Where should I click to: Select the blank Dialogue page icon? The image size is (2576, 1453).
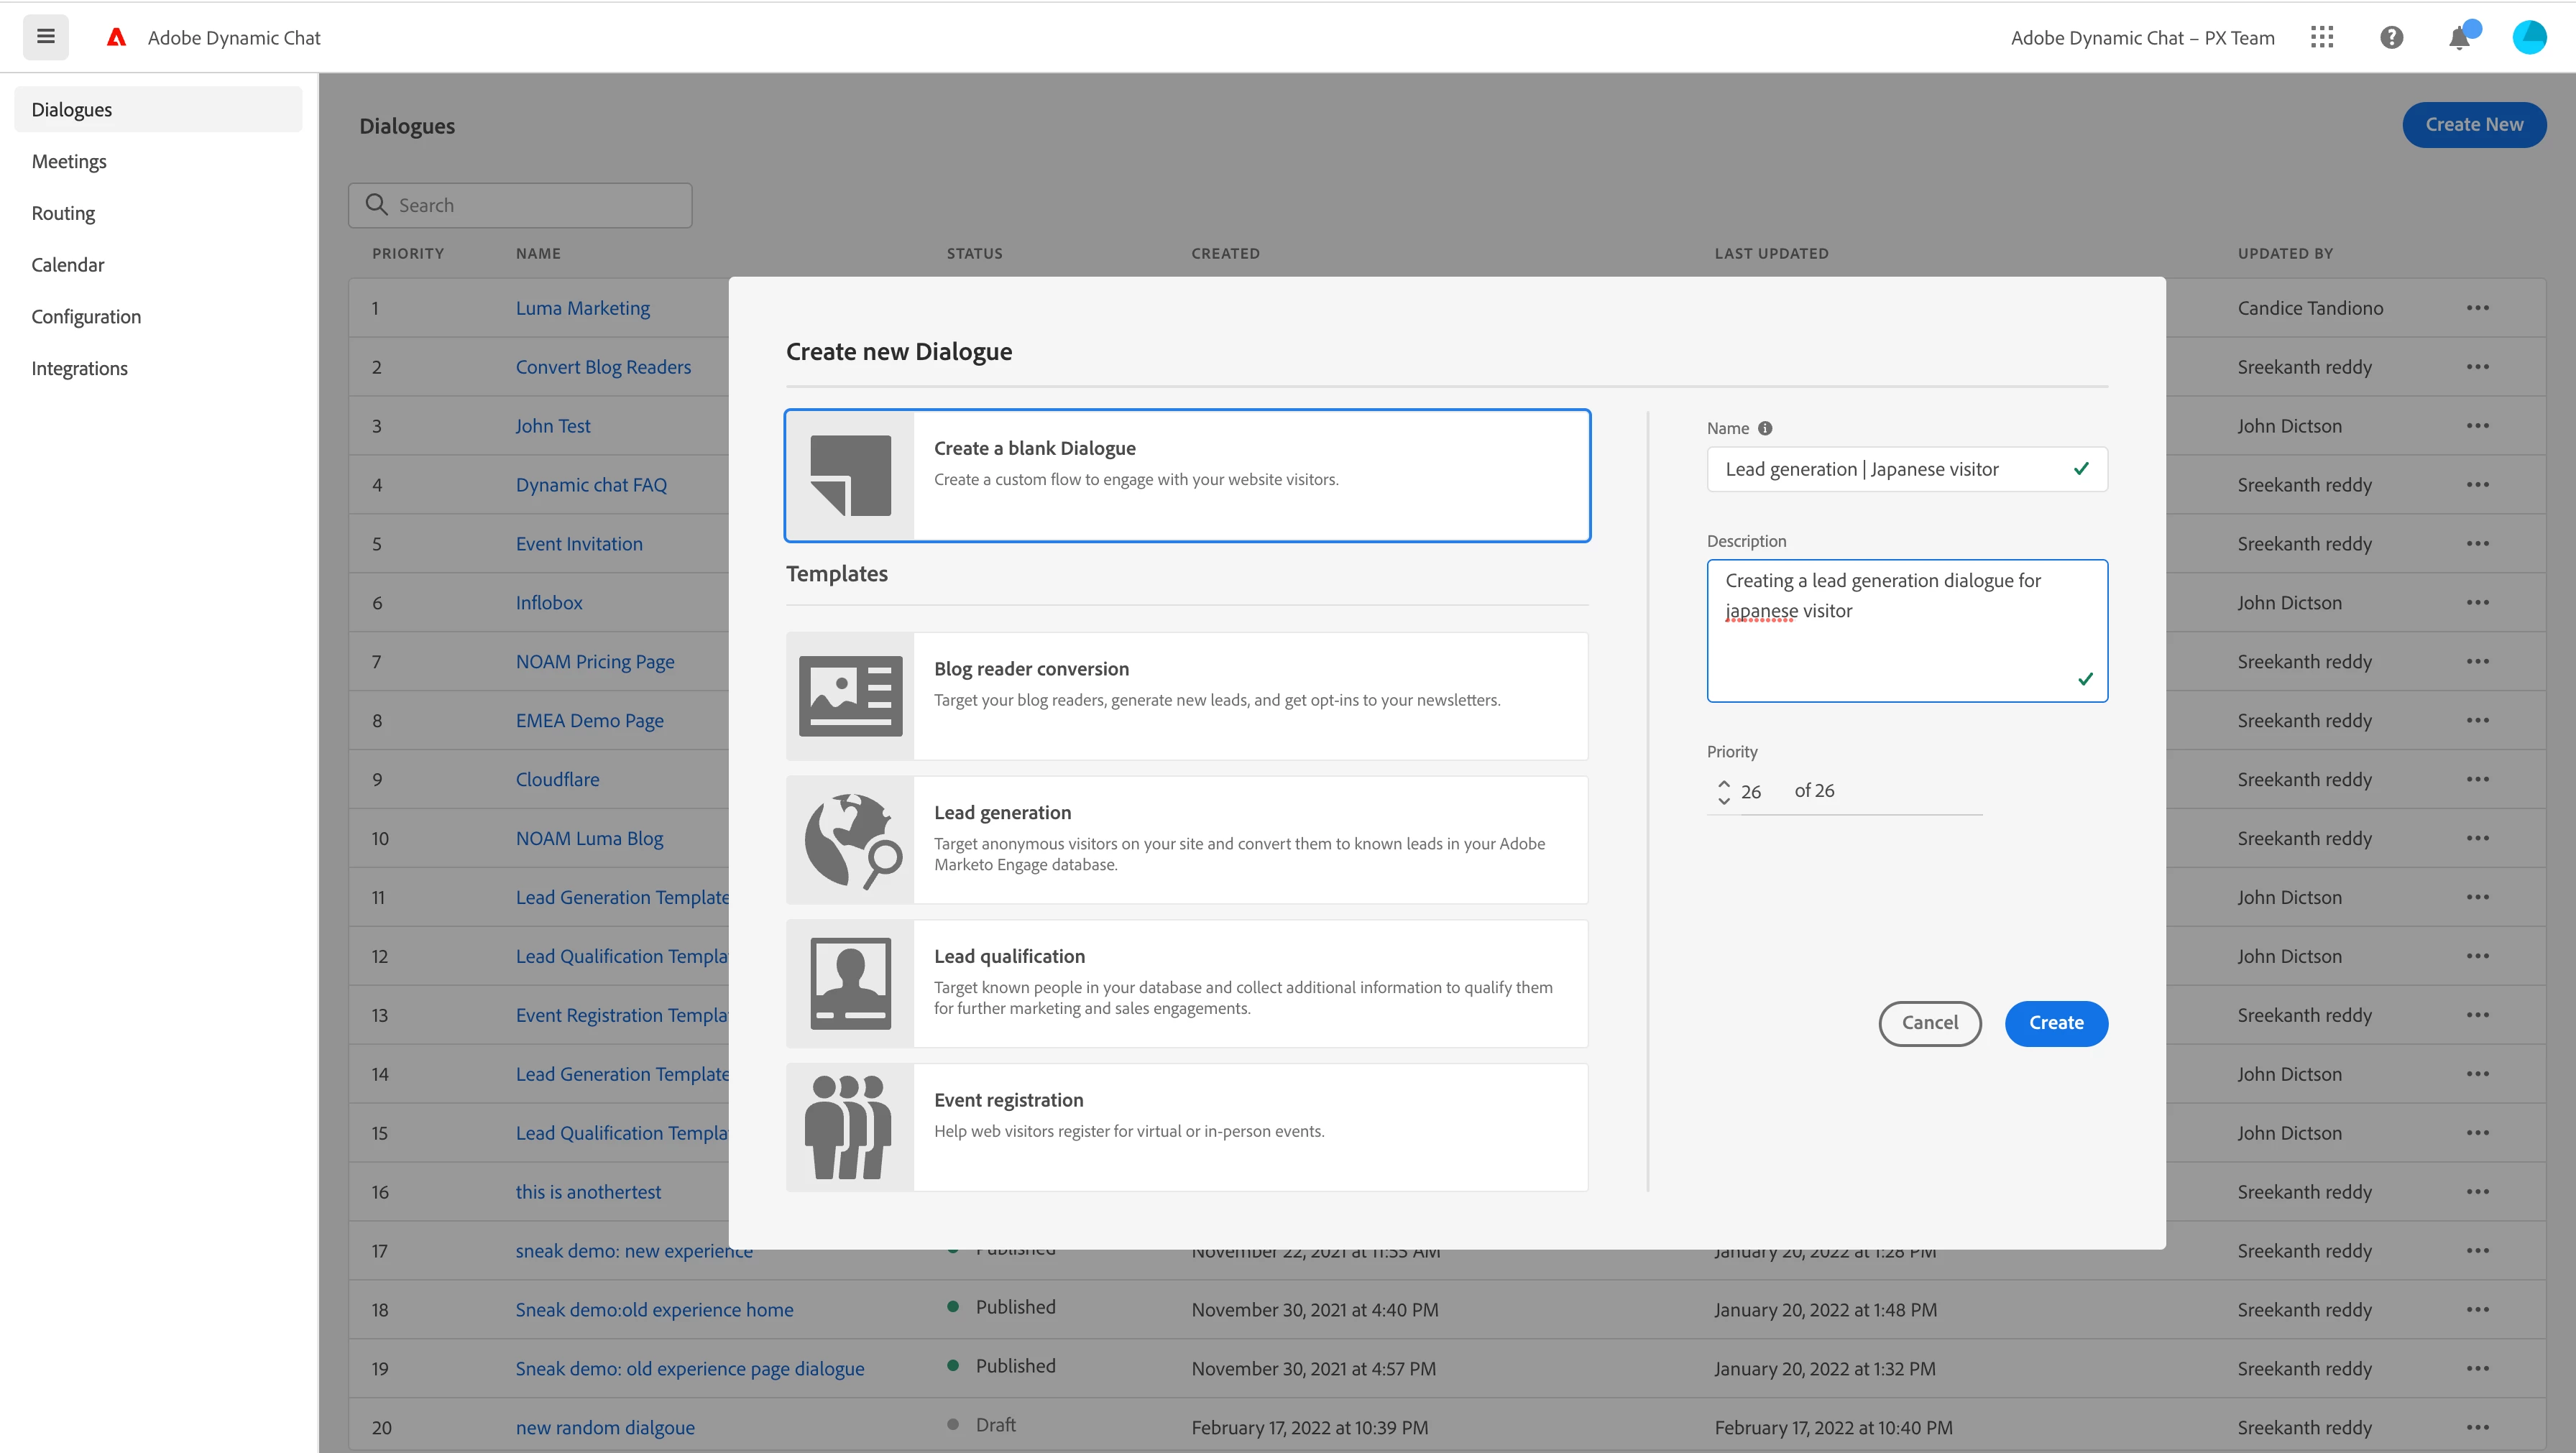(x=850, y=476)
